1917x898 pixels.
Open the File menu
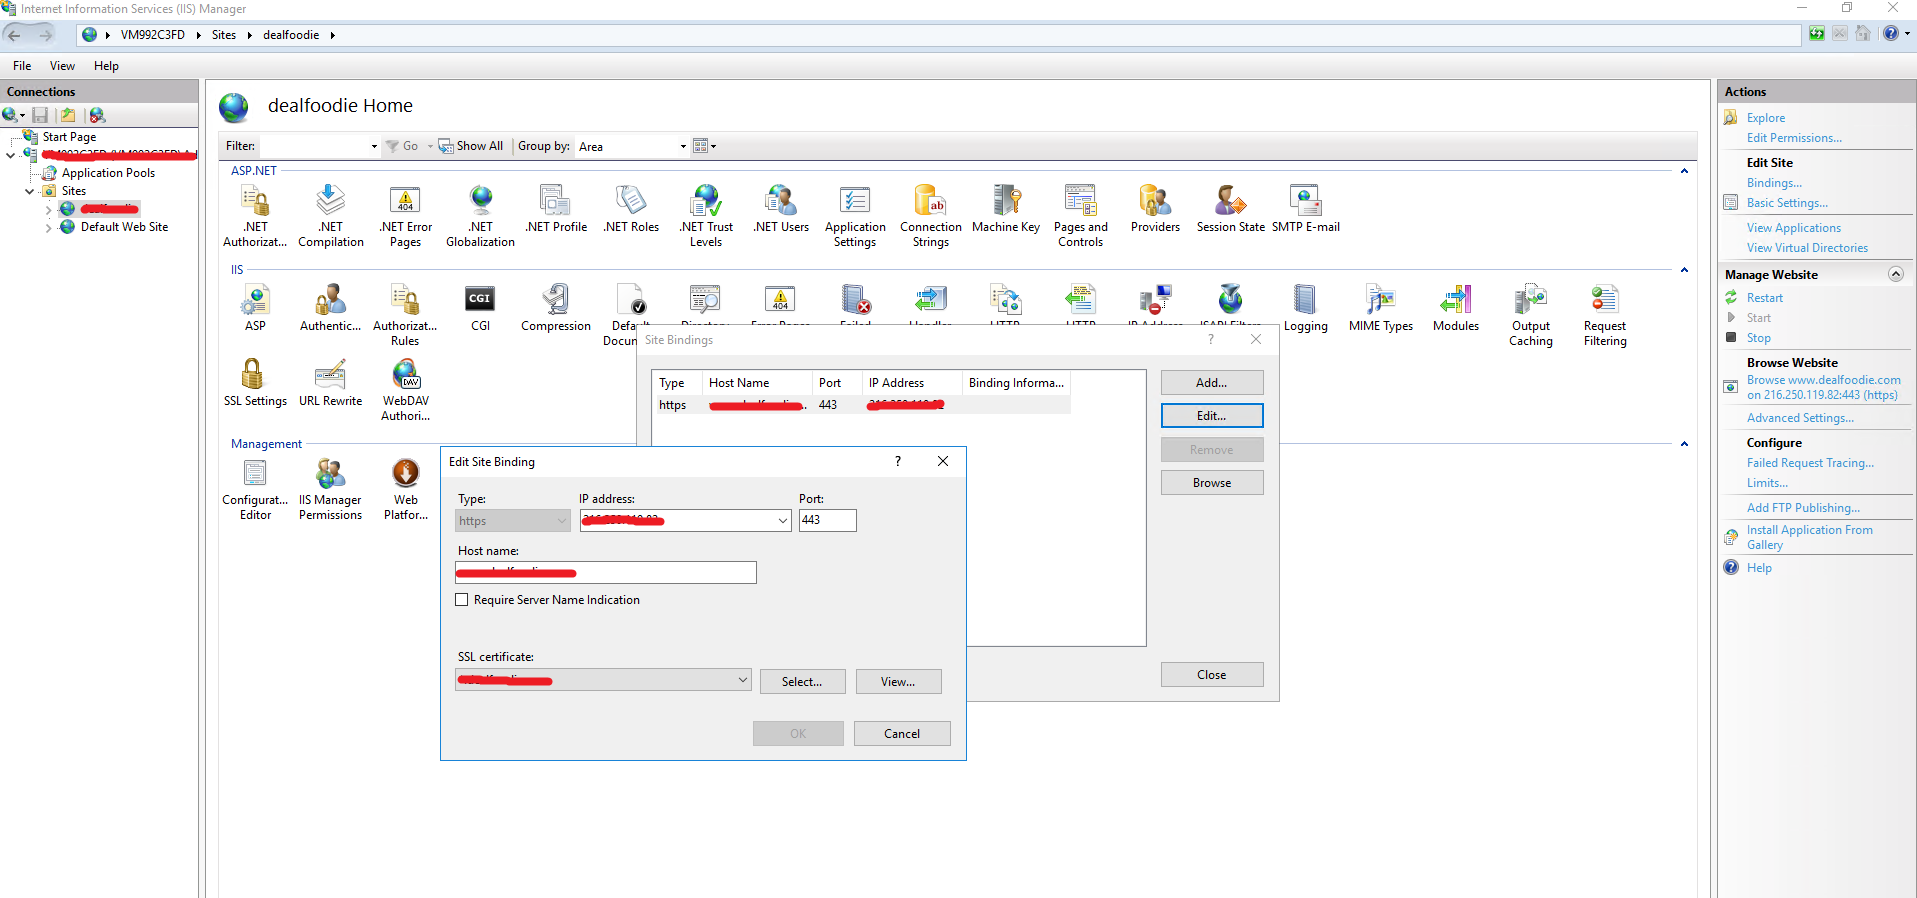point(22,66)
